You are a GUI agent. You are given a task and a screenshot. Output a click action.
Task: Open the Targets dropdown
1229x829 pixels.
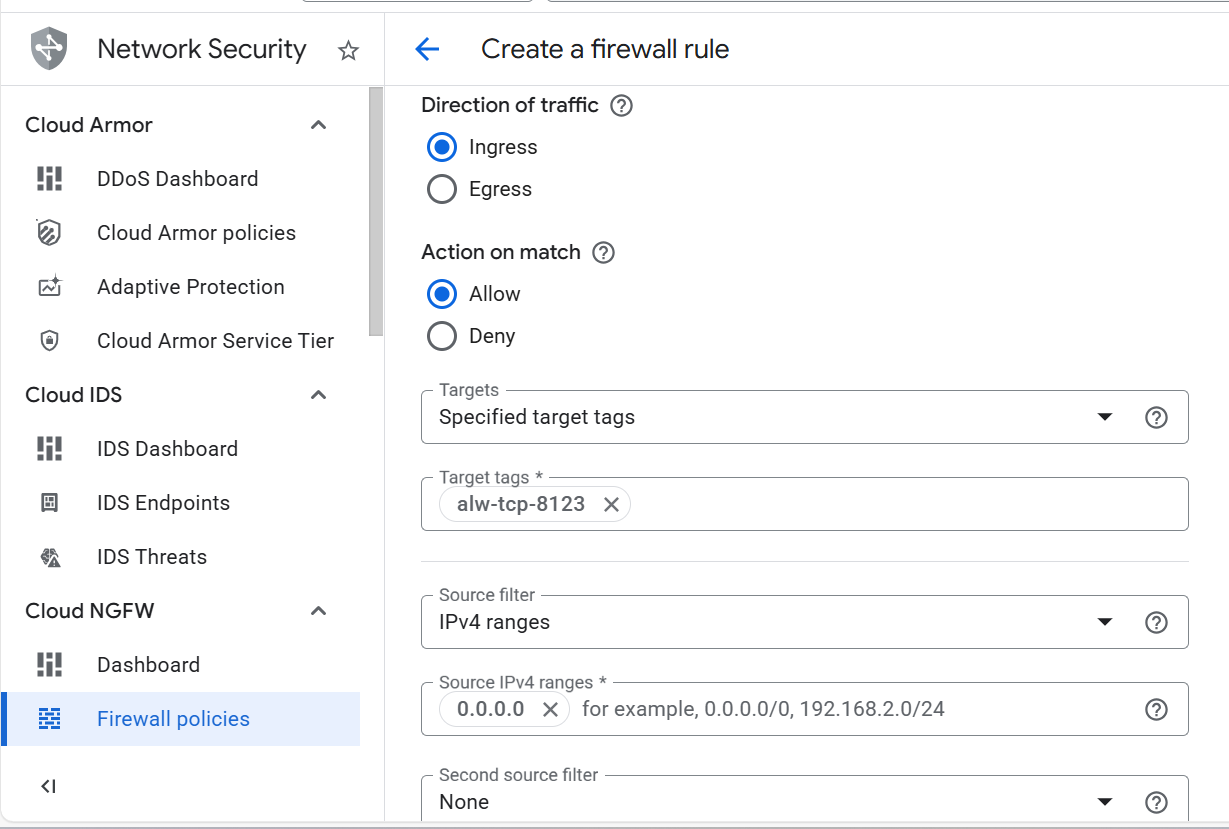click(x=1104, y=417)
